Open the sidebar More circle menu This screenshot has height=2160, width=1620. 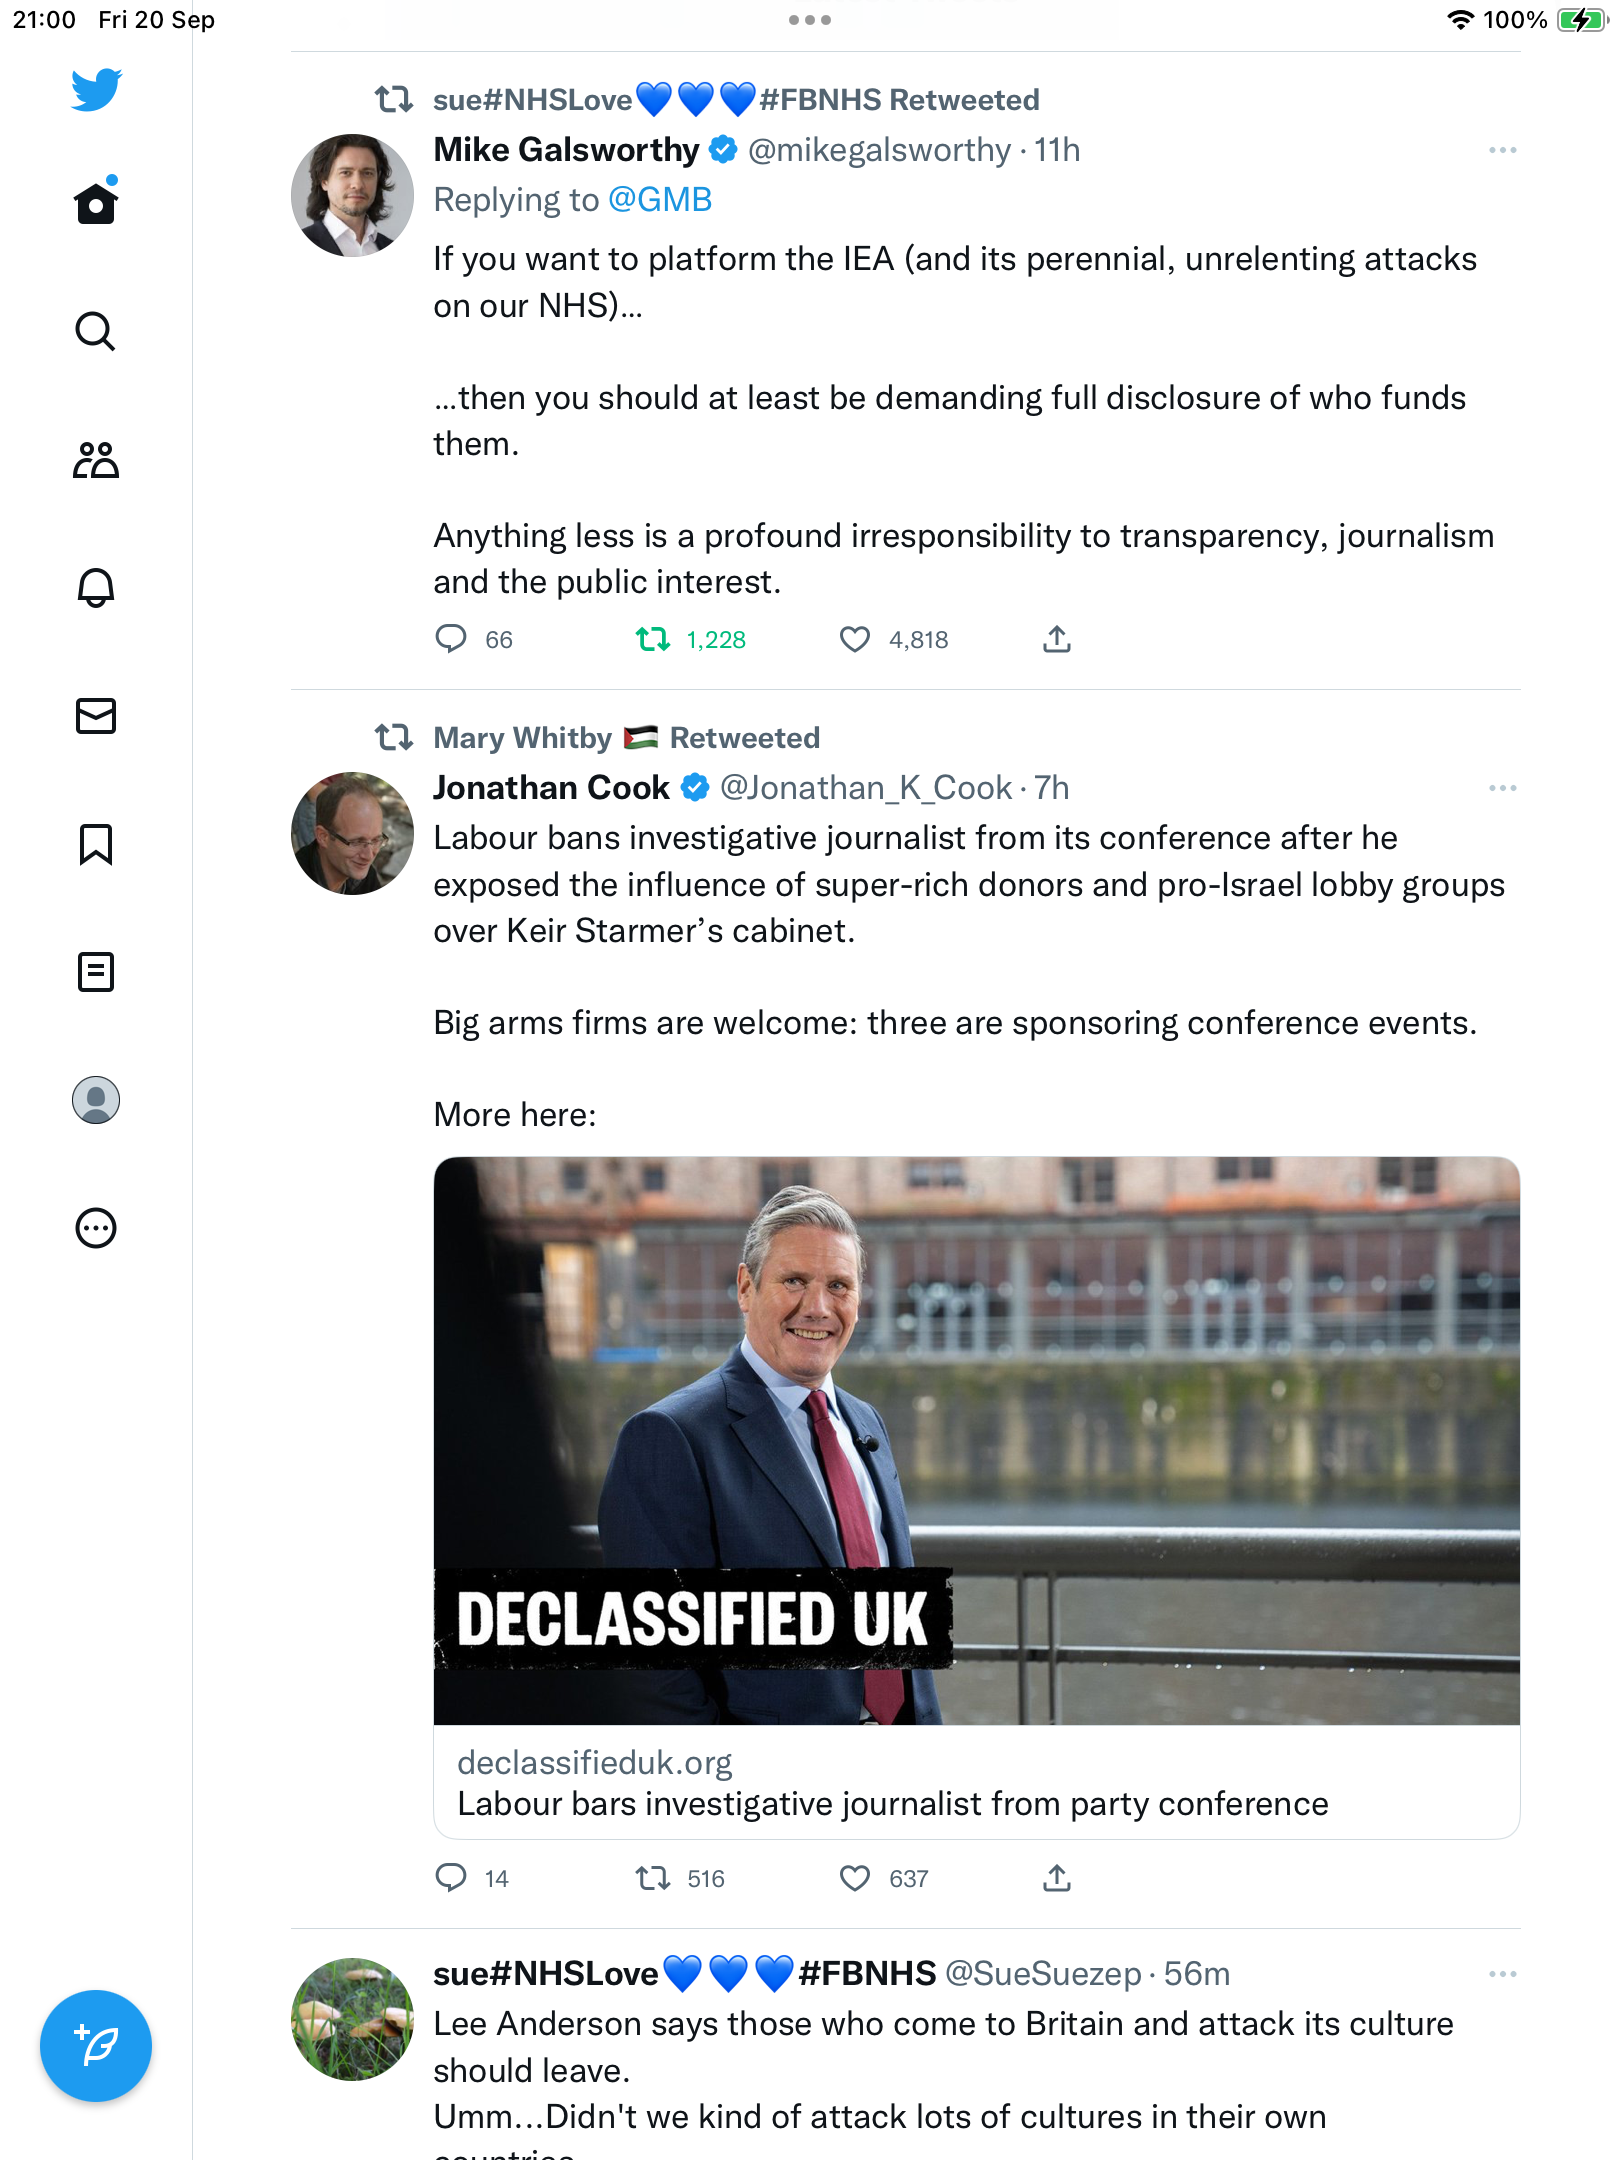click(96, 1228)
